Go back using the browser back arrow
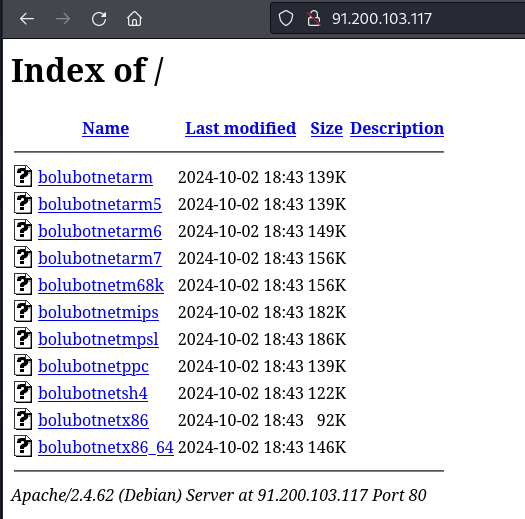This screenshot has height=519, width=525. (x=27, y=19)
